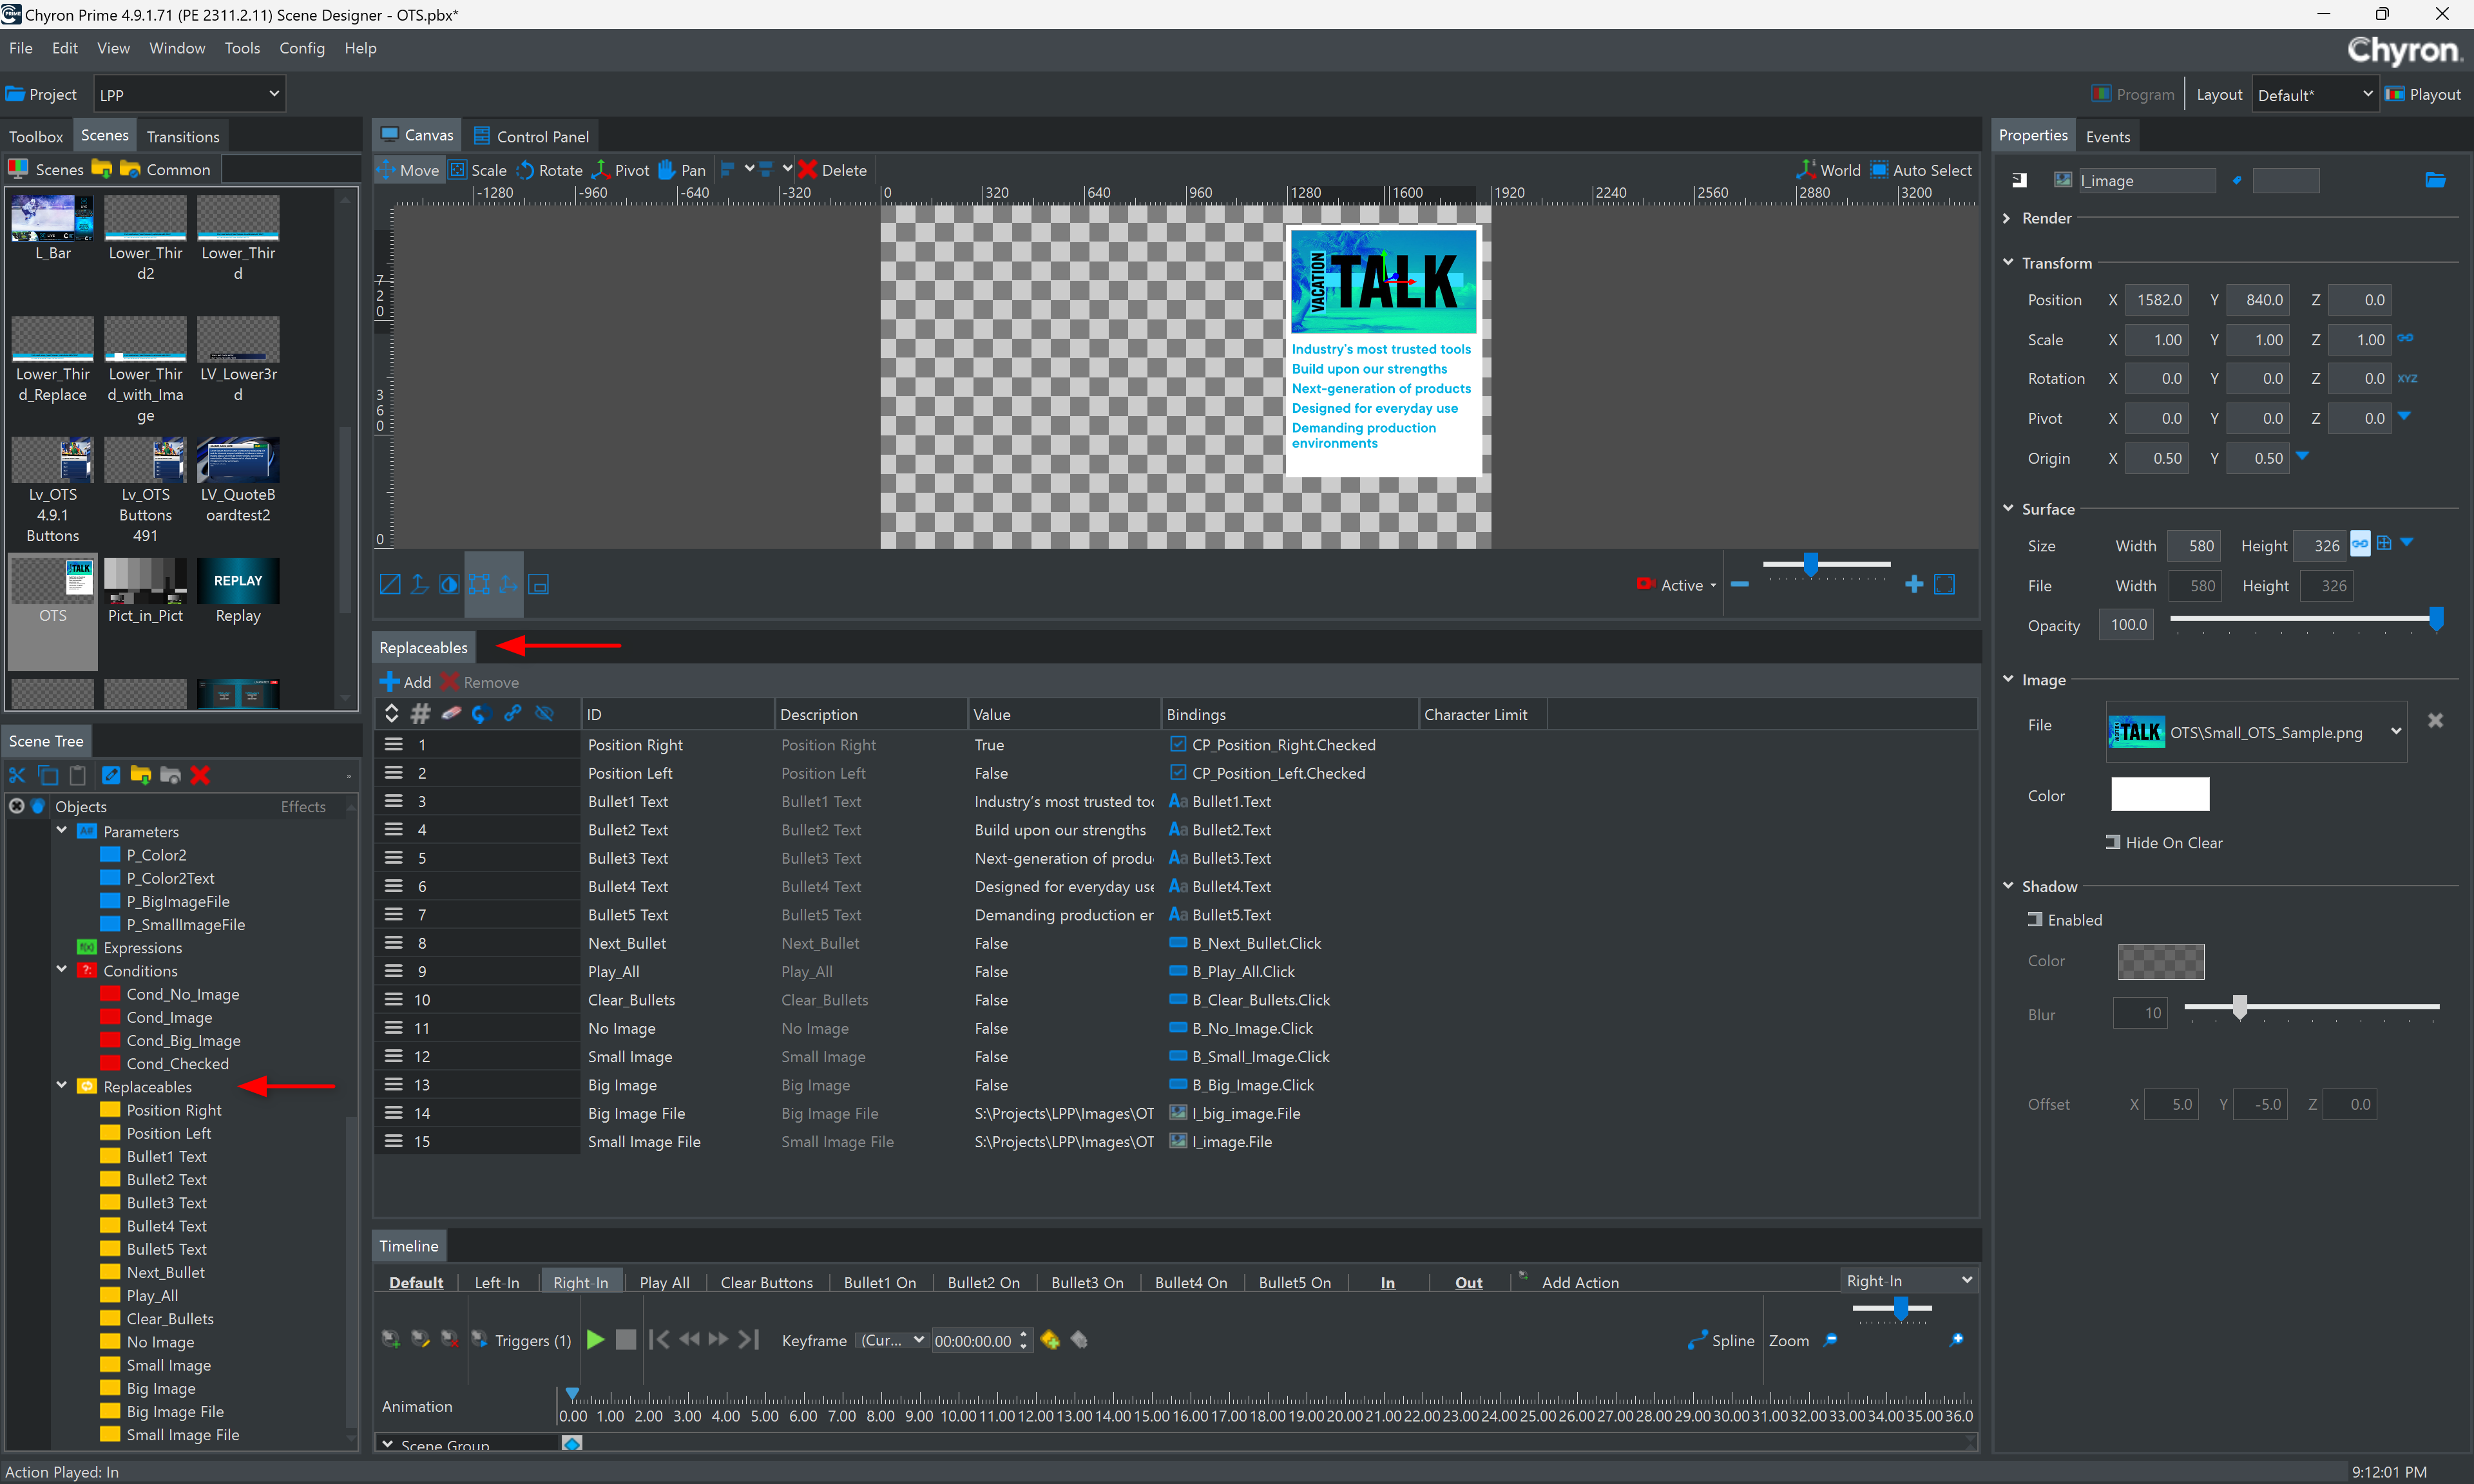Open the Active camera dropdown

(1677, 585)
